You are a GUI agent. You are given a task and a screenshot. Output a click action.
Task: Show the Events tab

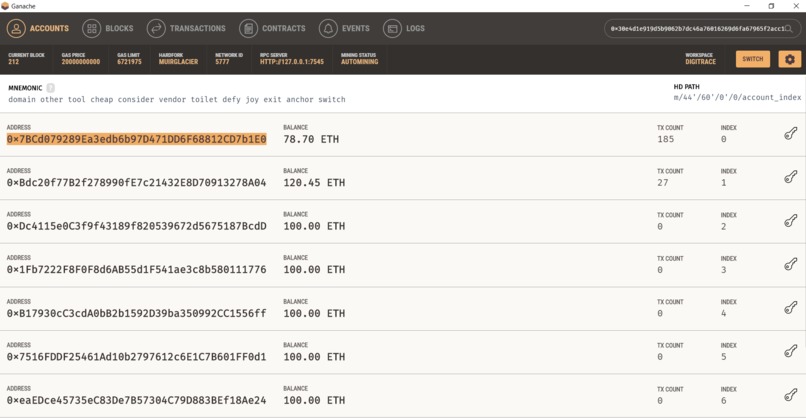[344, 28]
